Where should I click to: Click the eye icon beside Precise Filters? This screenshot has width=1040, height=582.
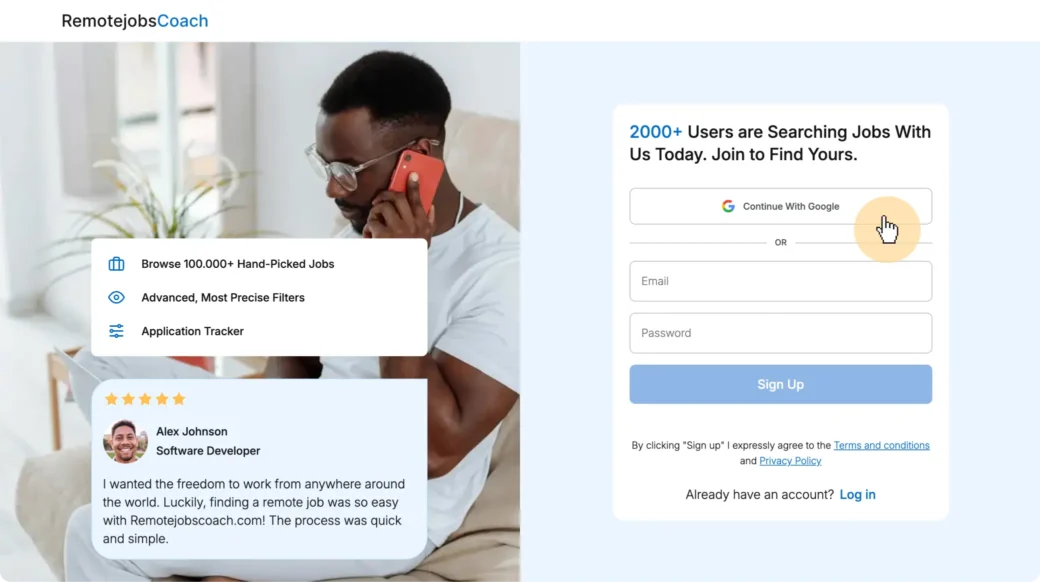pos(116,297)
